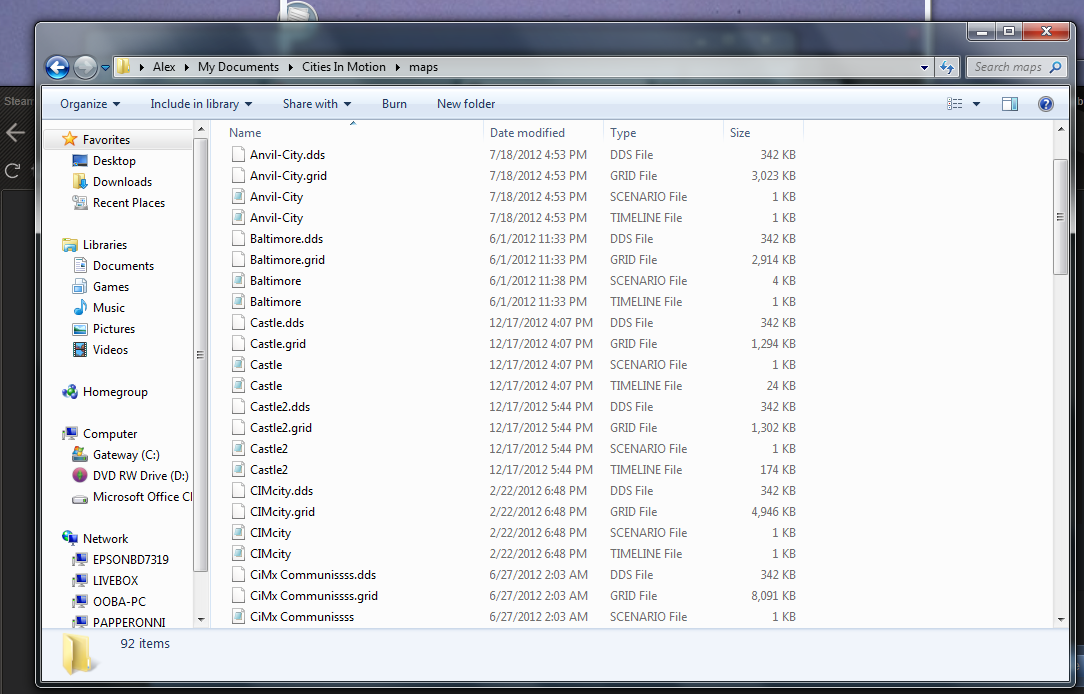Open recent locations arrow beside Forward button
Screen dimensions: 1084x694
point(105,68)
